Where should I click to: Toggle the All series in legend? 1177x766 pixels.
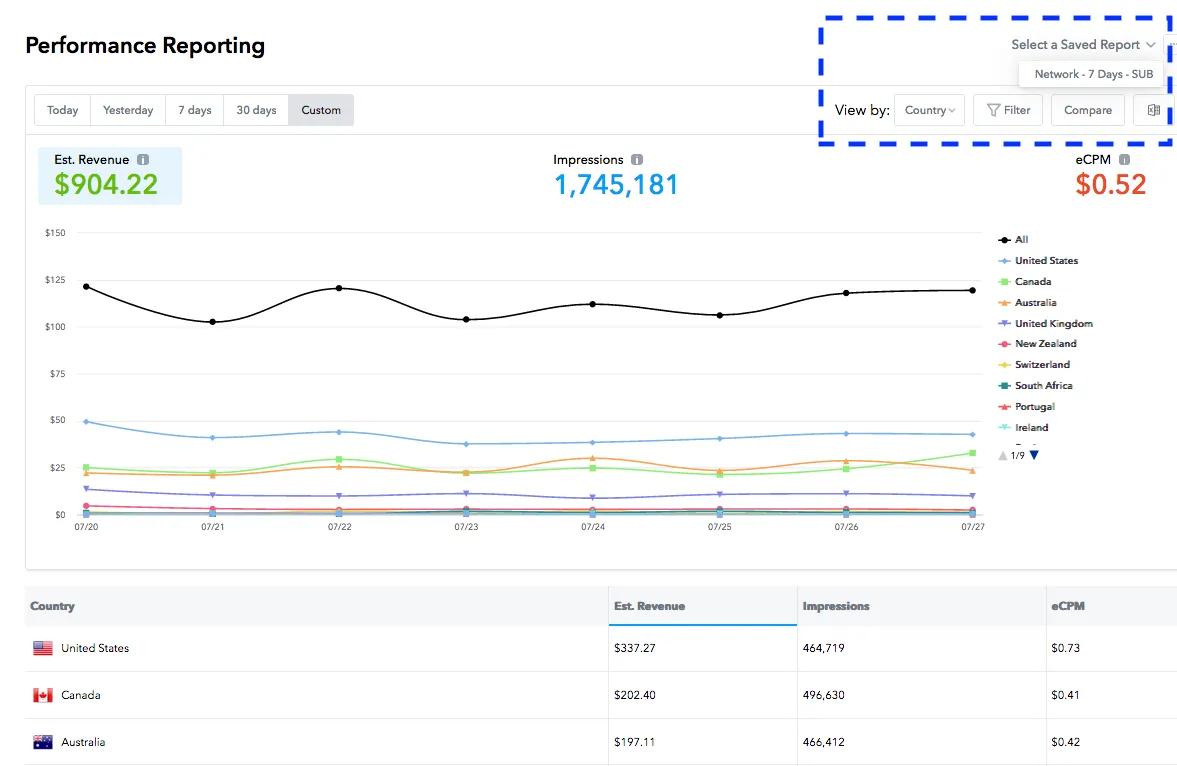[x=1013, y=240]
